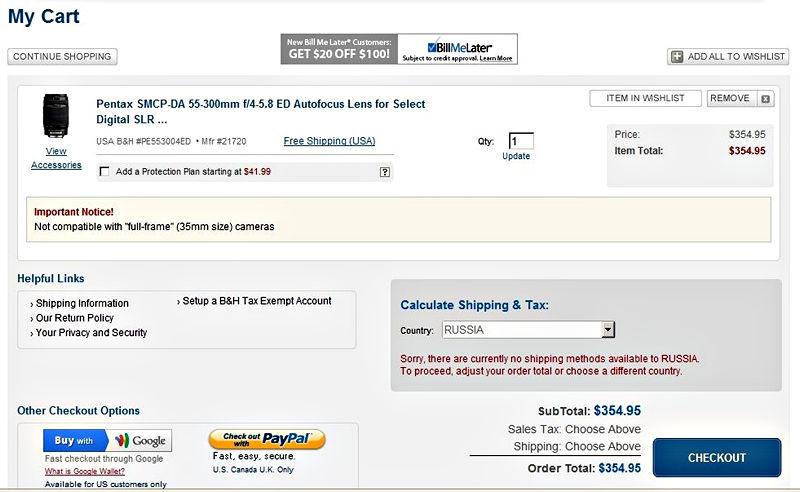Open the View Accessories link

point(56,158)
